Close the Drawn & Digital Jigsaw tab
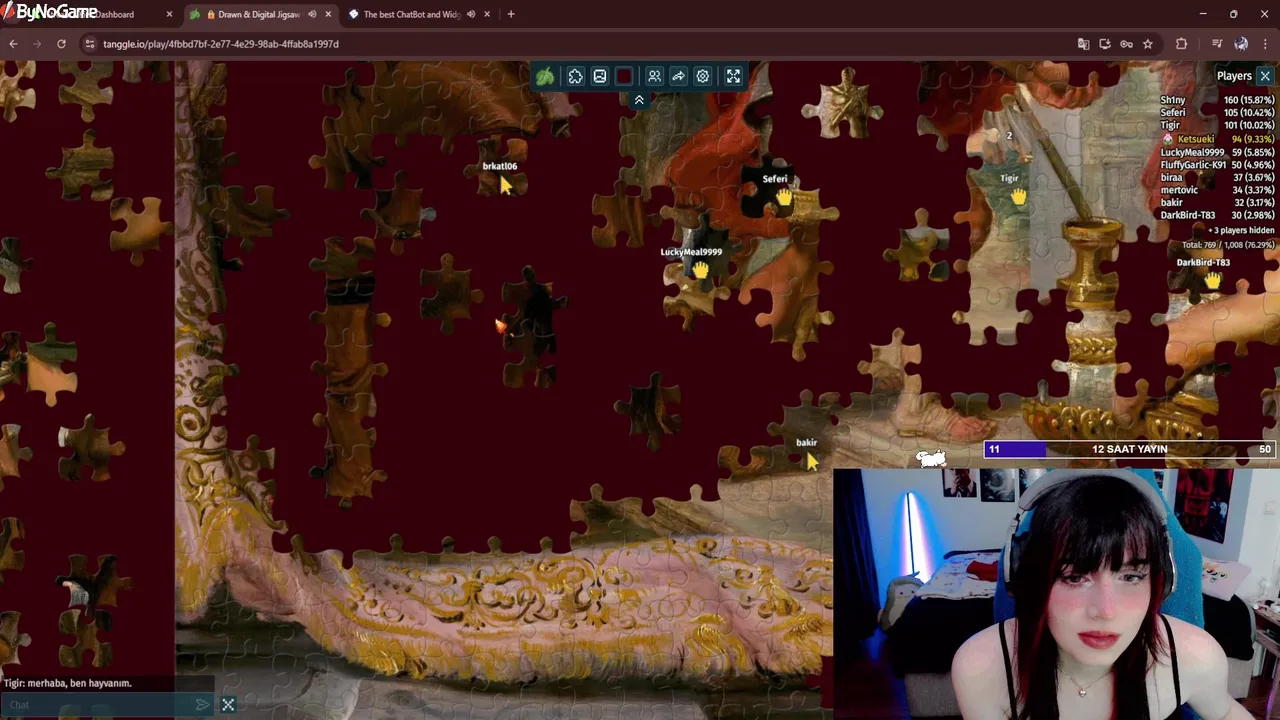Screen dimensions: 1280x720 327,14
